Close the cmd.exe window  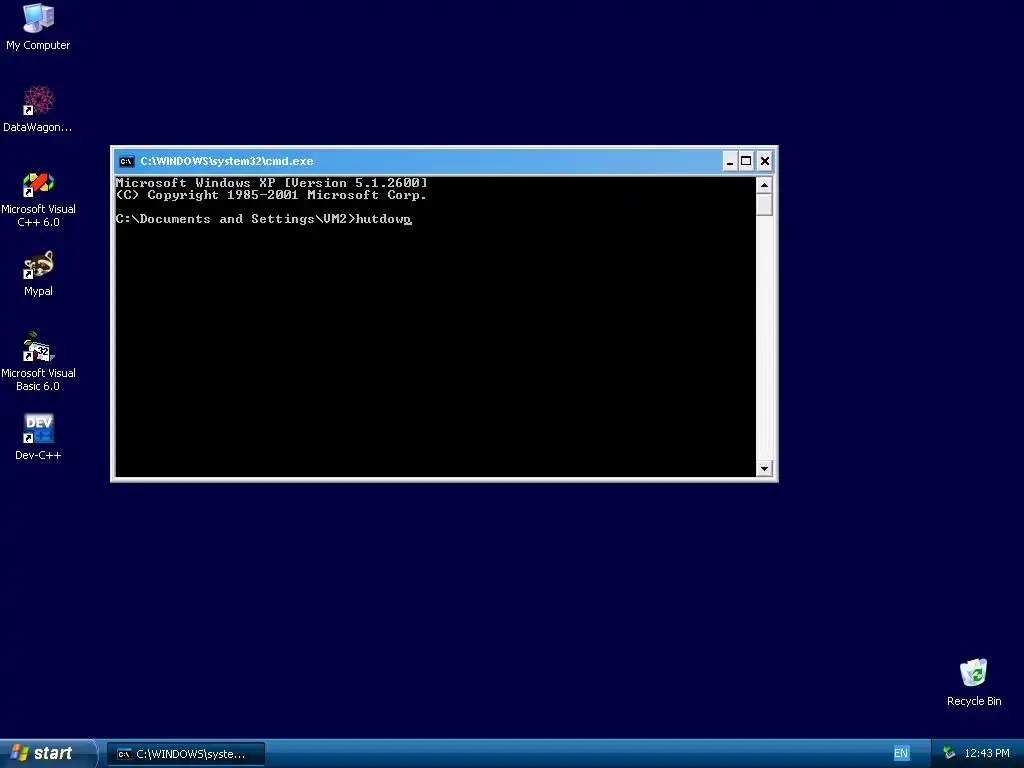[x=765, y=161]
